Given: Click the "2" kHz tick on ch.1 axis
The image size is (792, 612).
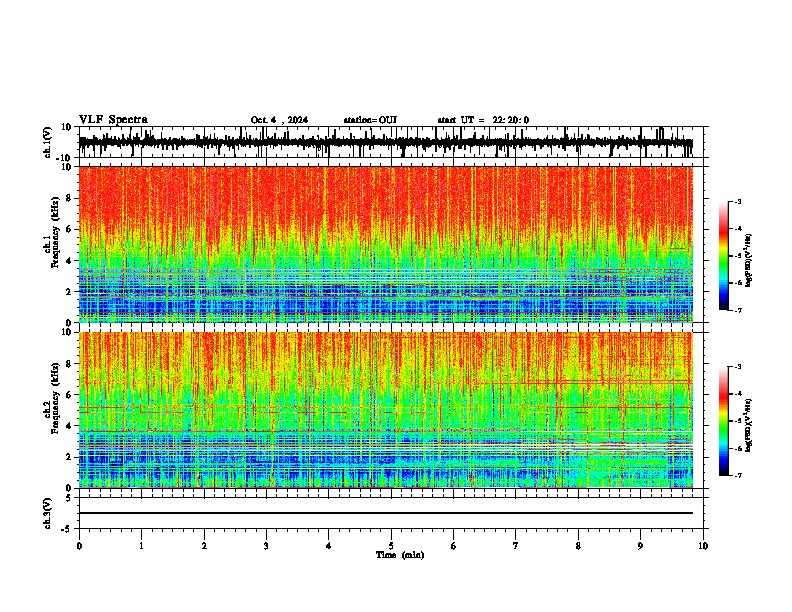Looking at the screenshot, I should pos(69,292).
